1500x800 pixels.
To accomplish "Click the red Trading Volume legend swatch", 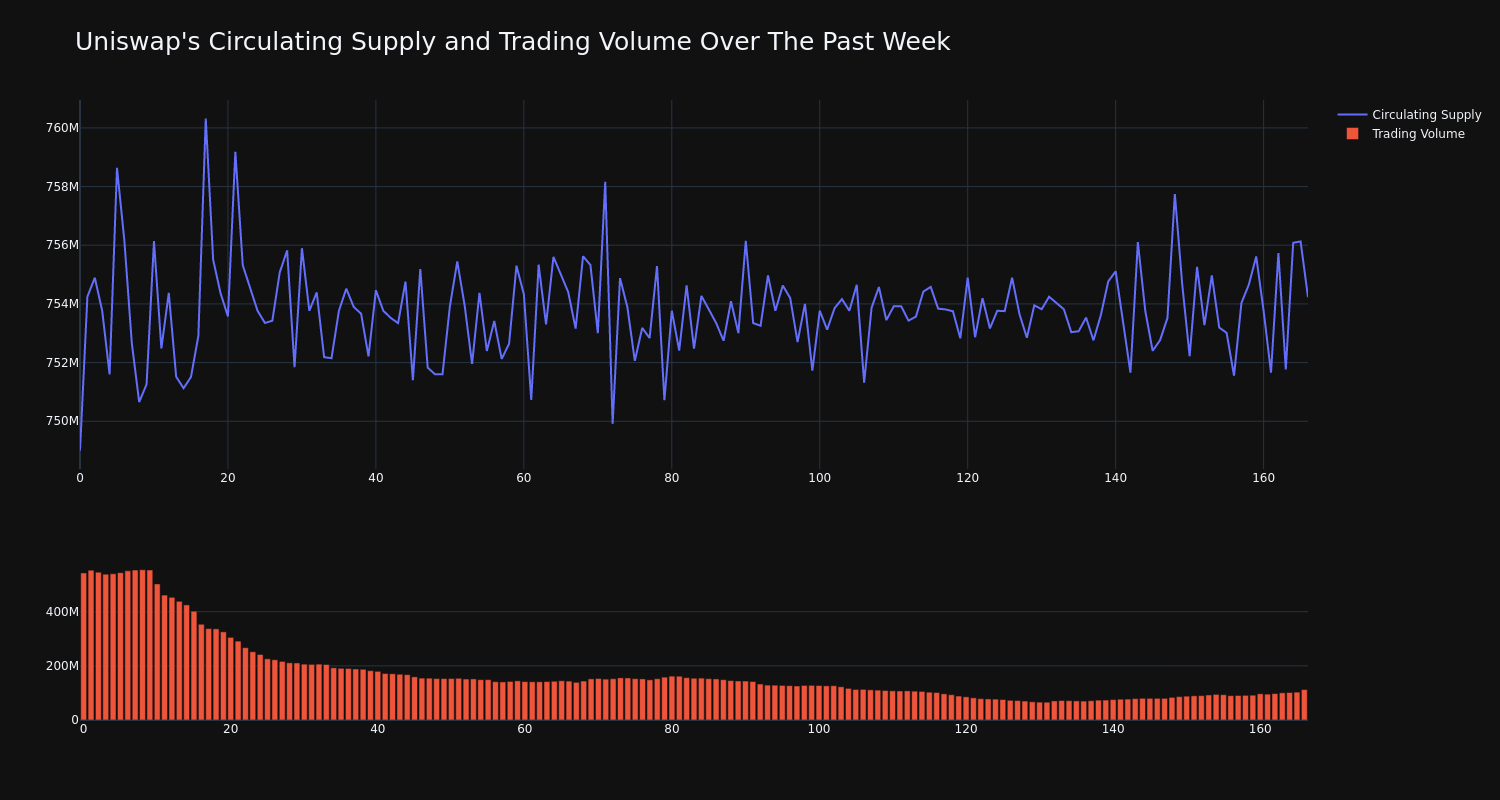I will point(1352,134).
